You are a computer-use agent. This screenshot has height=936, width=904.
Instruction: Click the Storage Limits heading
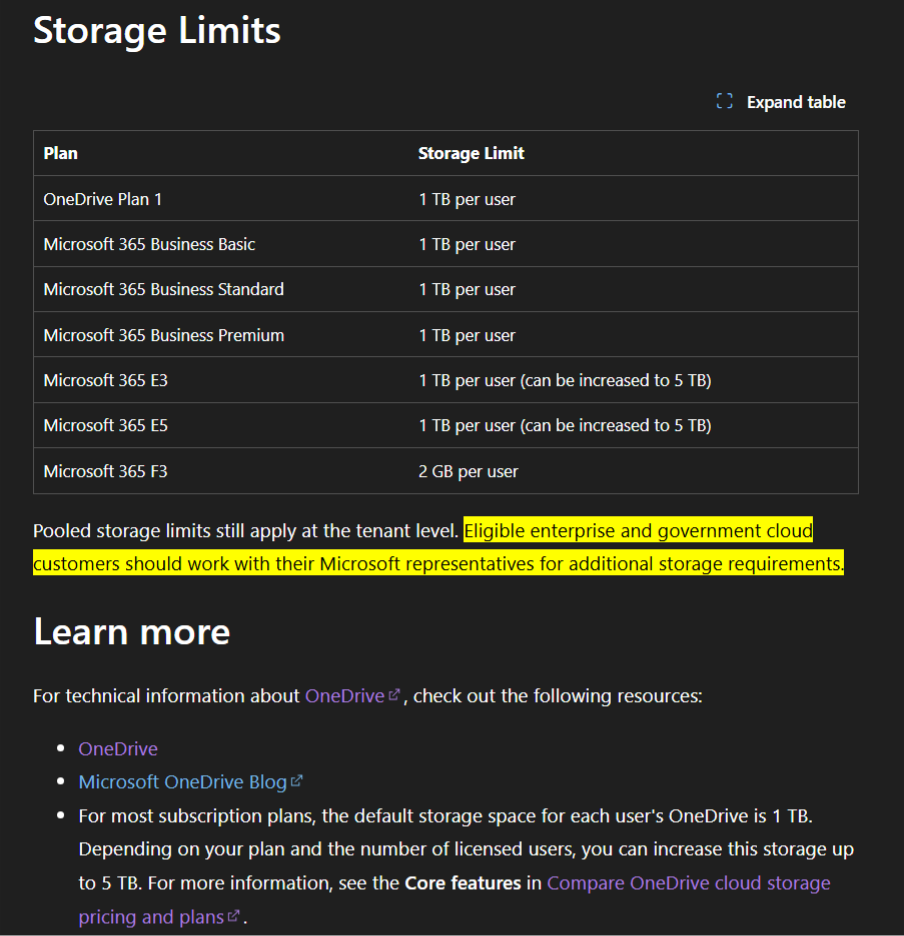click(157, 30)
